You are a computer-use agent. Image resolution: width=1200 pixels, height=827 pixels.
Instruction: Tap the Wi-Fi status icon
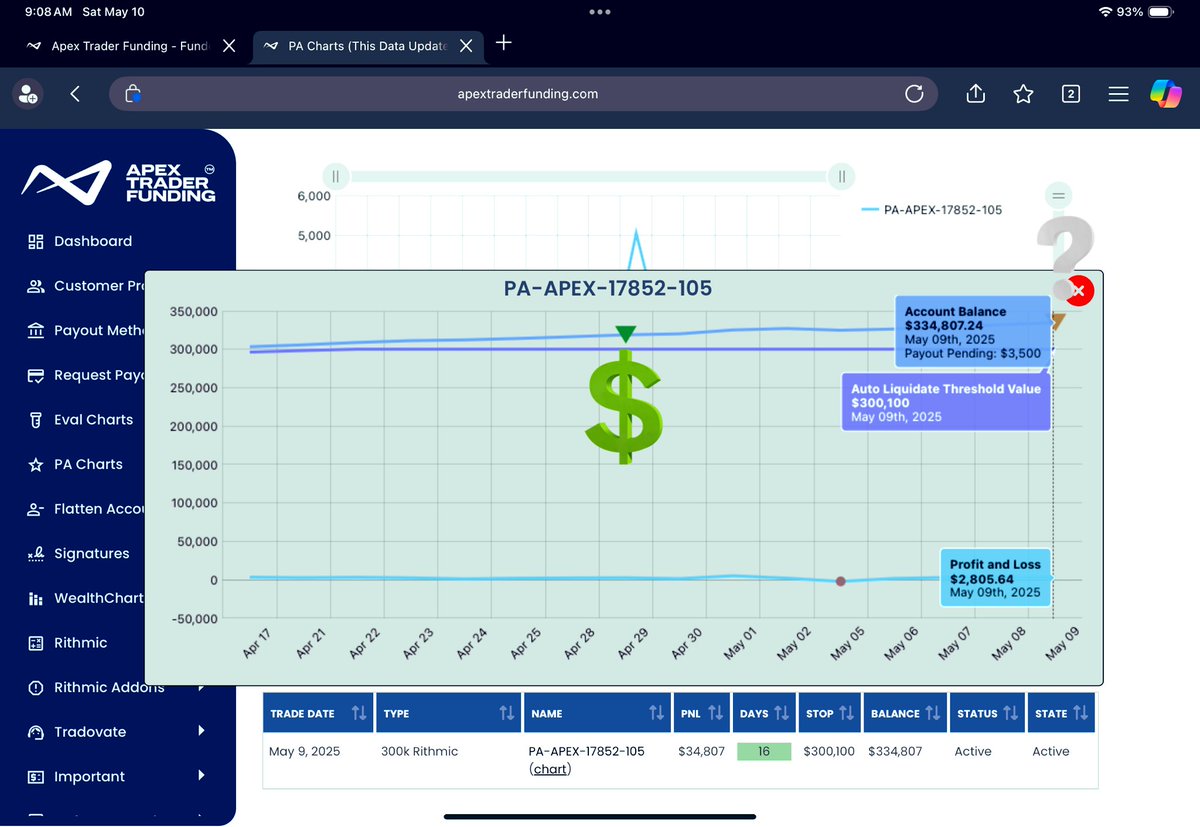(1105, 12)
